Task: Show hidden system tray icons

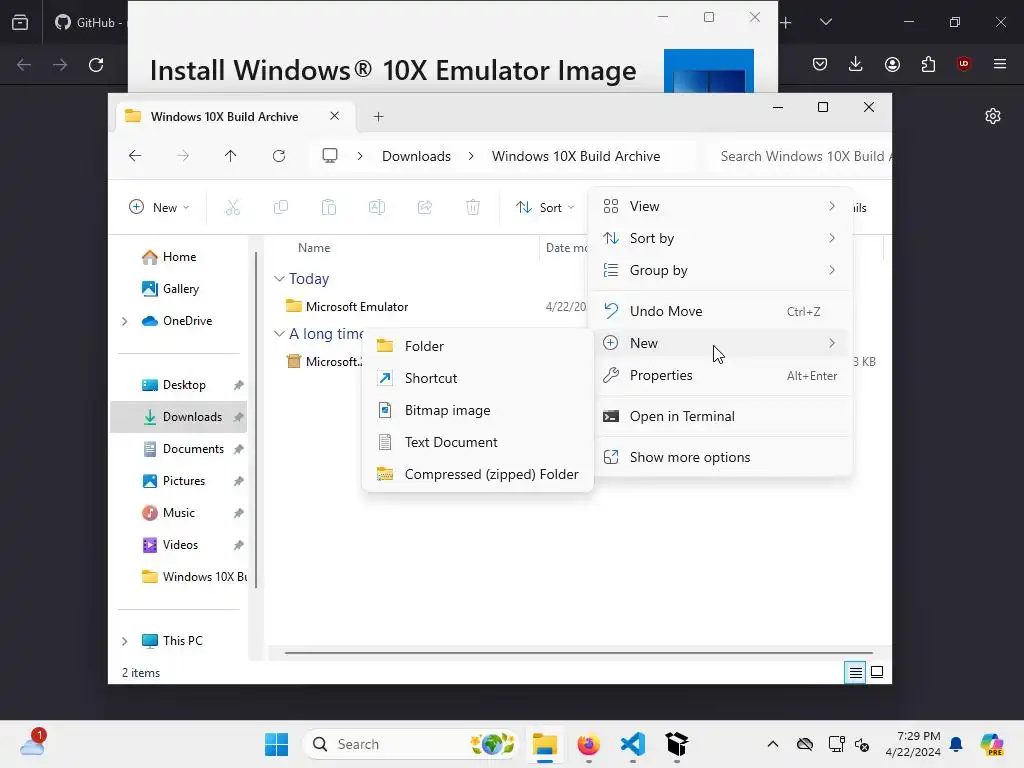Action: 773,744
